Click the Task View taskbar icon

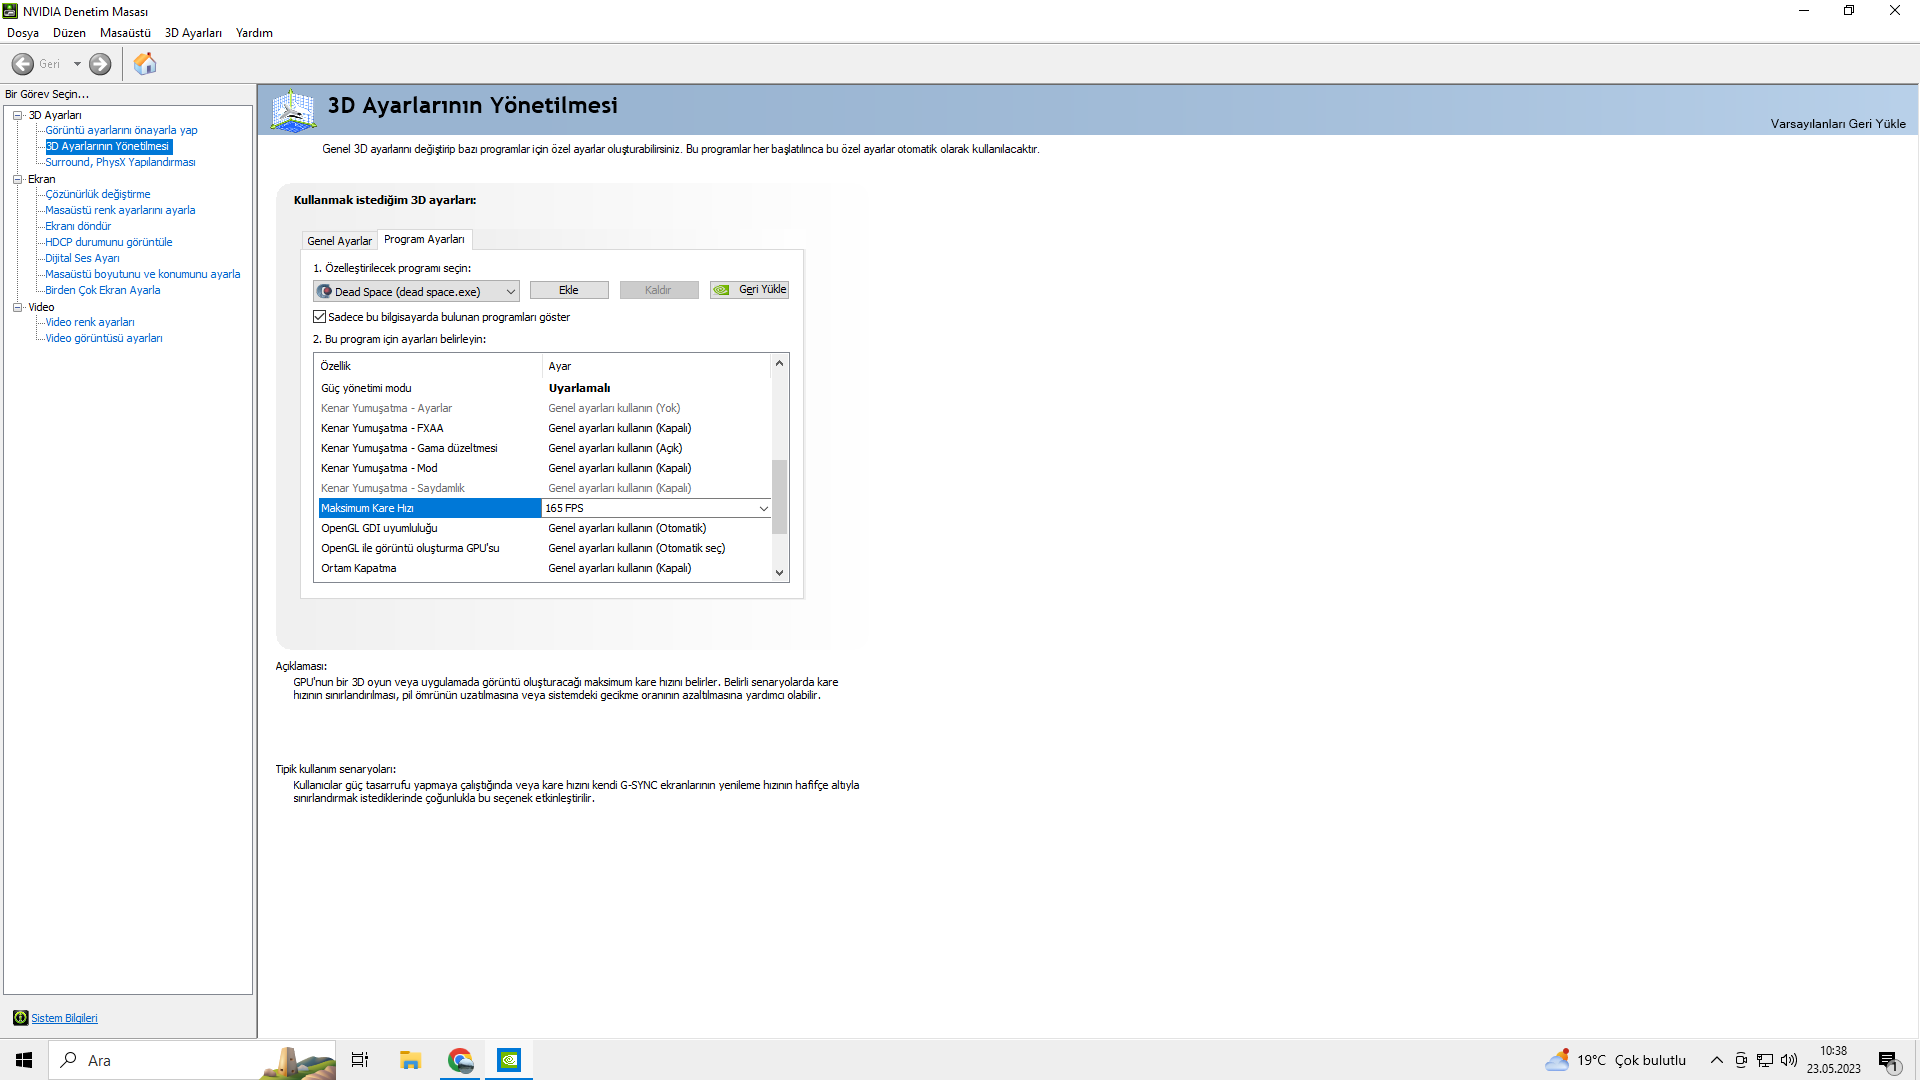point(360,1060)
